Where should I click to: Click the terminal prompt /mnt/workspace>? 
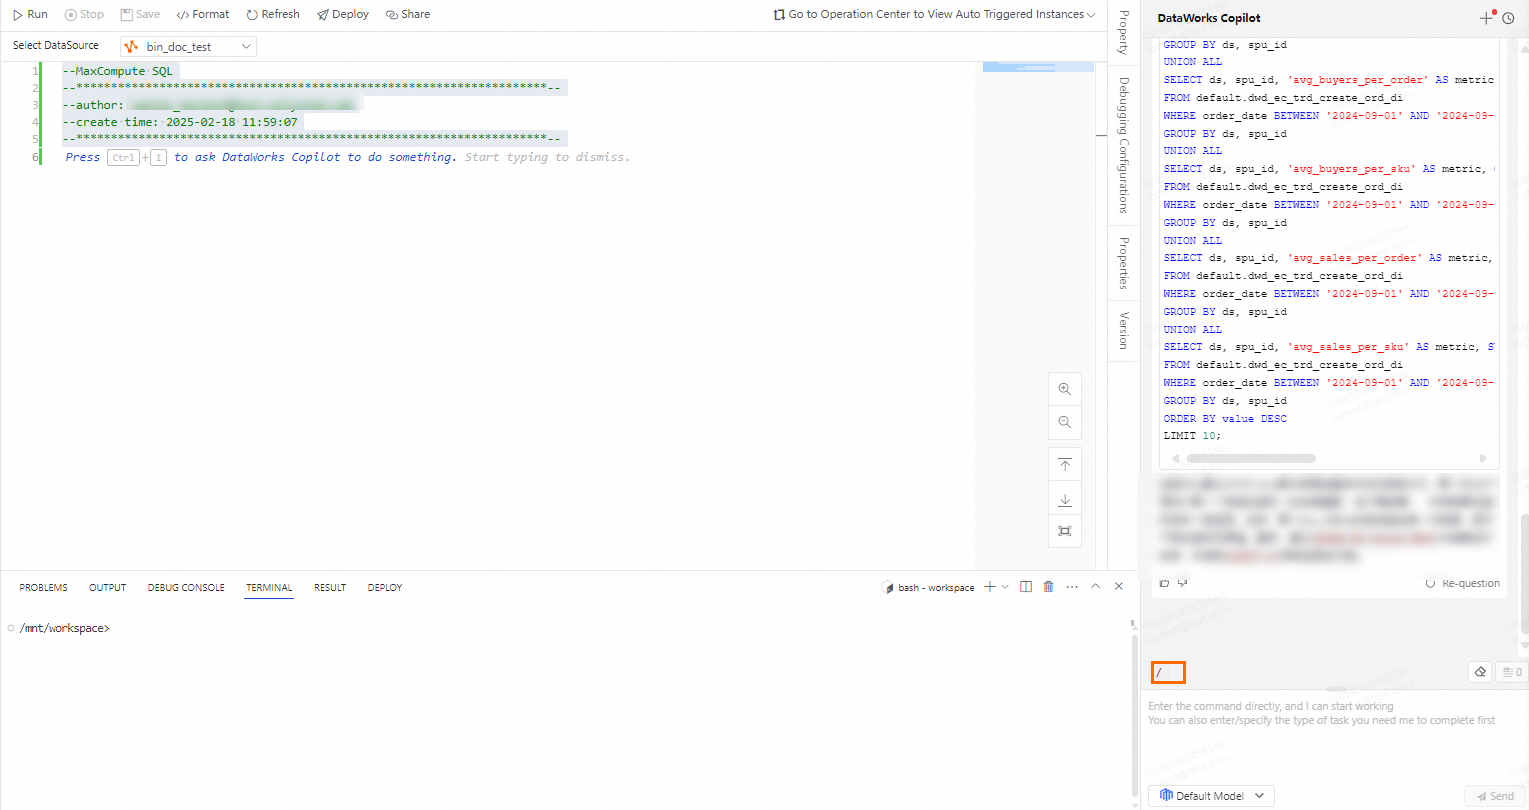pos(64,629)
